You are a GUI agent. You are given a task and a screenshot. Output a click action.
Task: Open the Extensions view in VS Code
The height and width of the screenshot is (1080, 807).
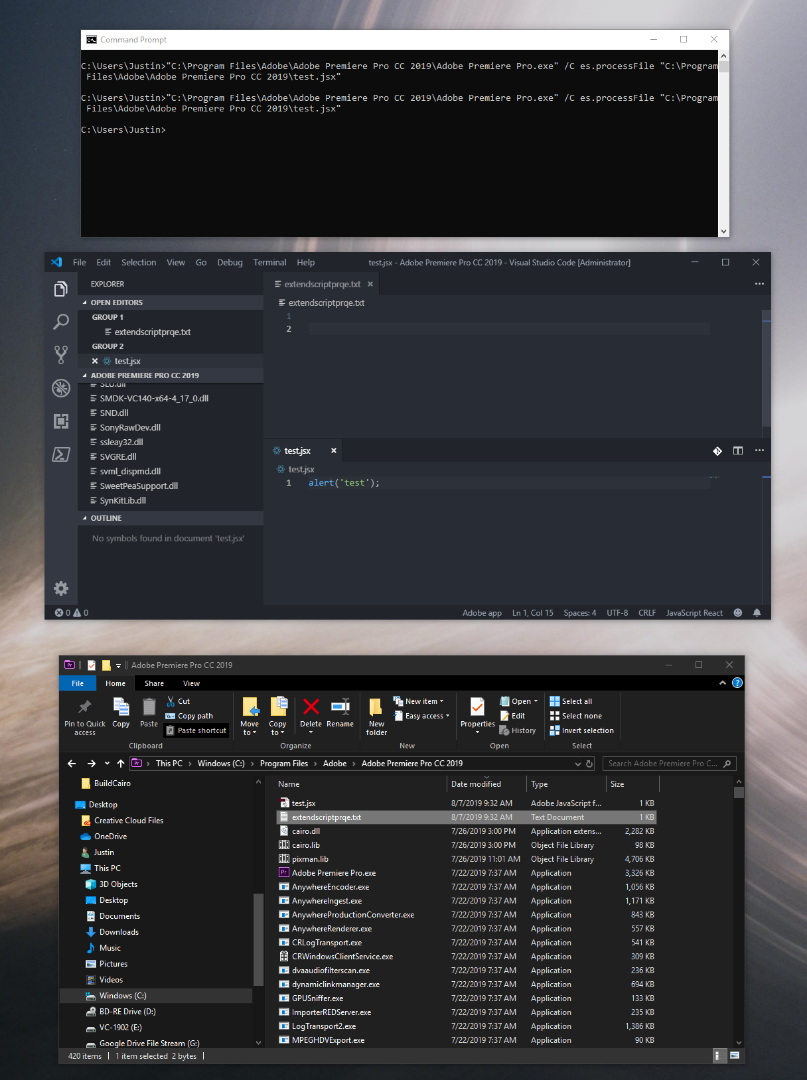(x=61, y=421)
